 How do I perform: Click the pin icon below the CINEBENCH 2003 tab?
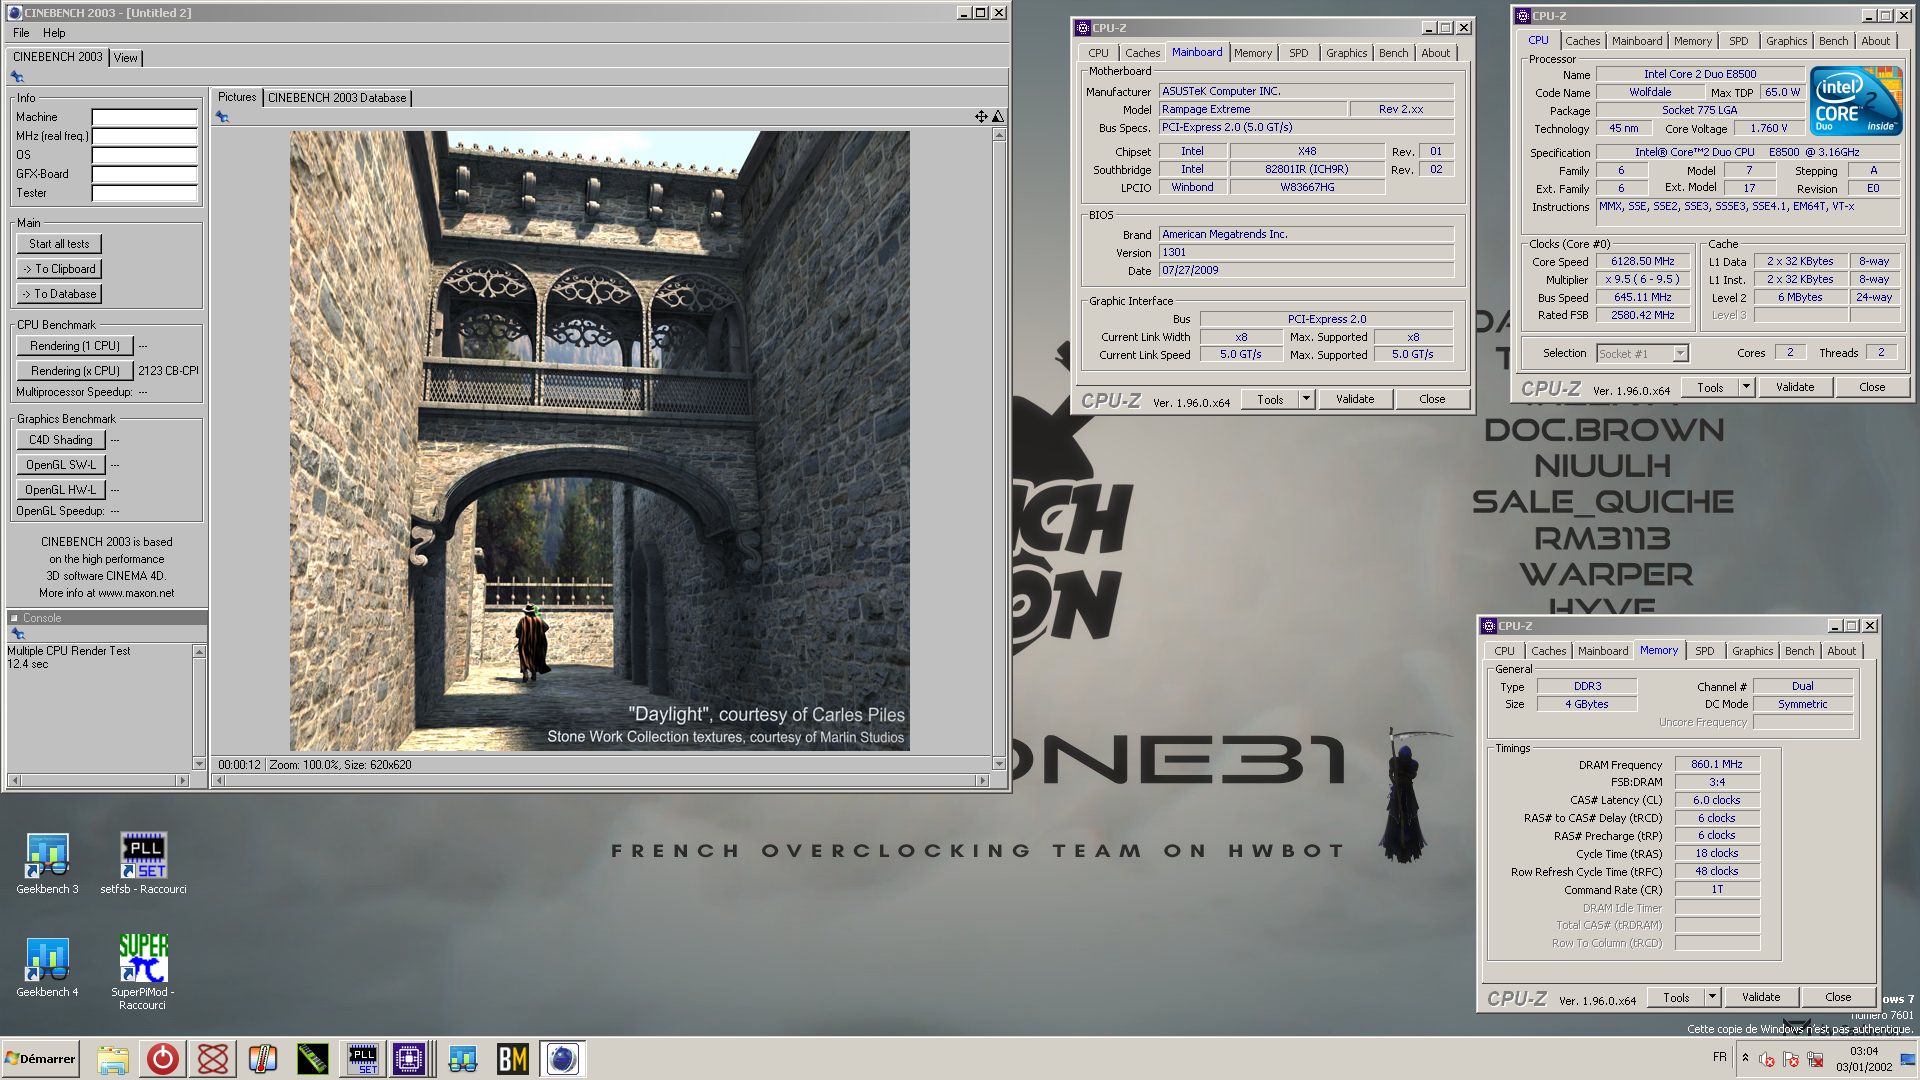tap(17, 77)
